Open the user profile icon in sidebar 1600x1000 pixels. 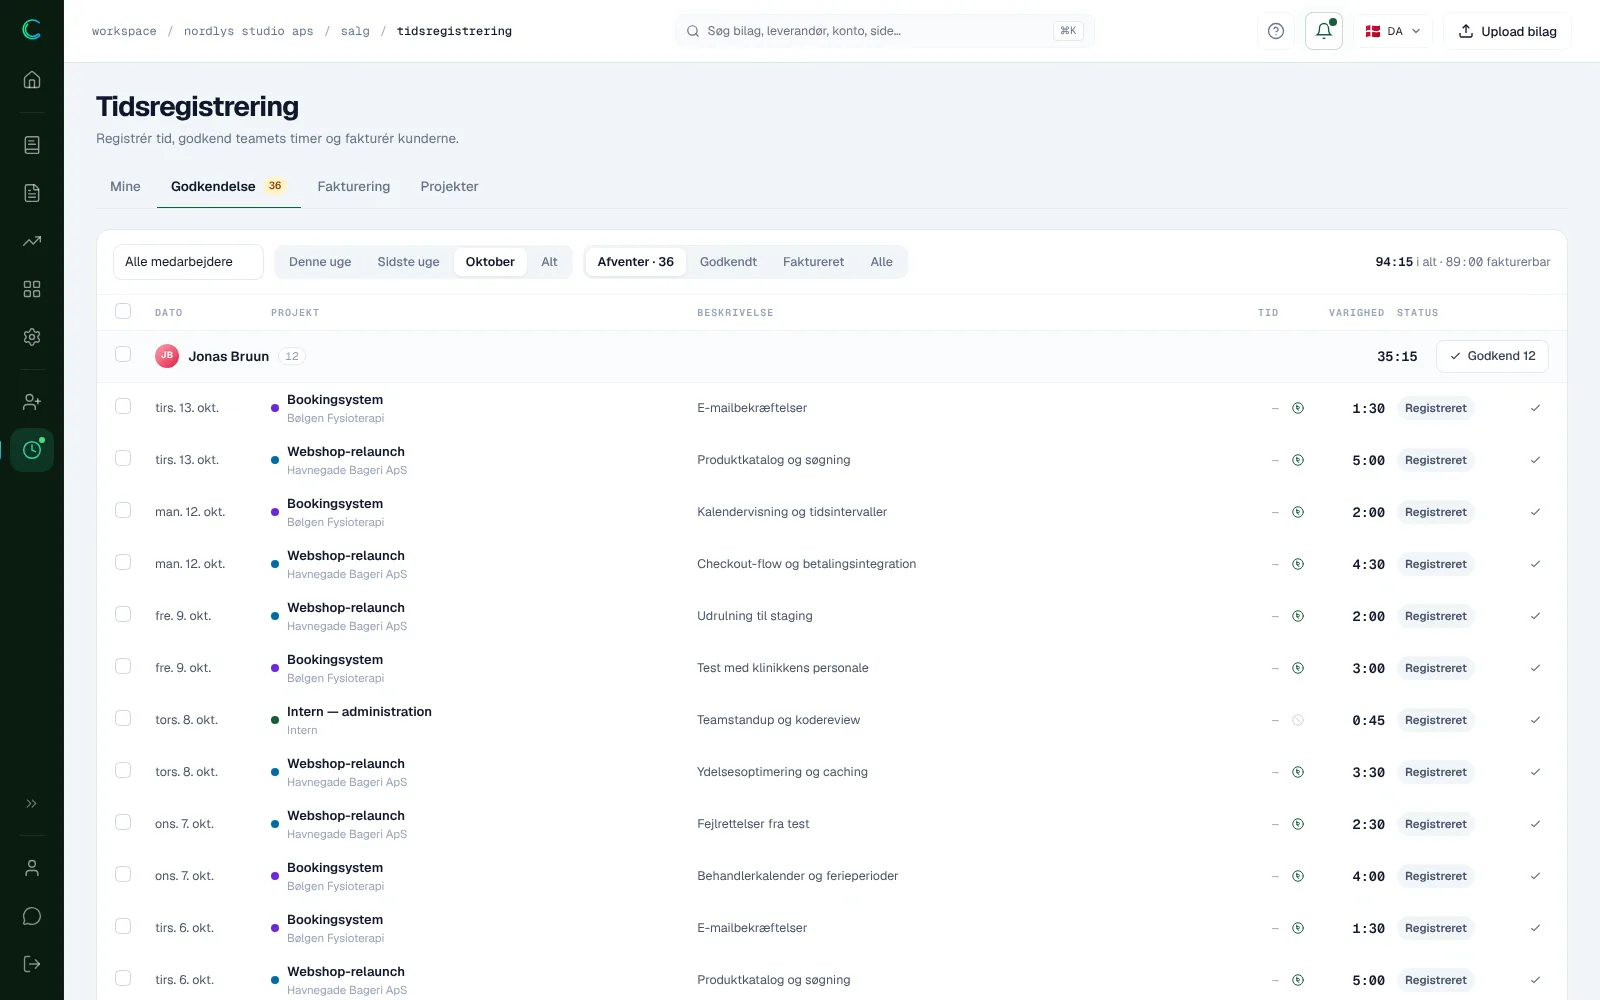(32, 868)
